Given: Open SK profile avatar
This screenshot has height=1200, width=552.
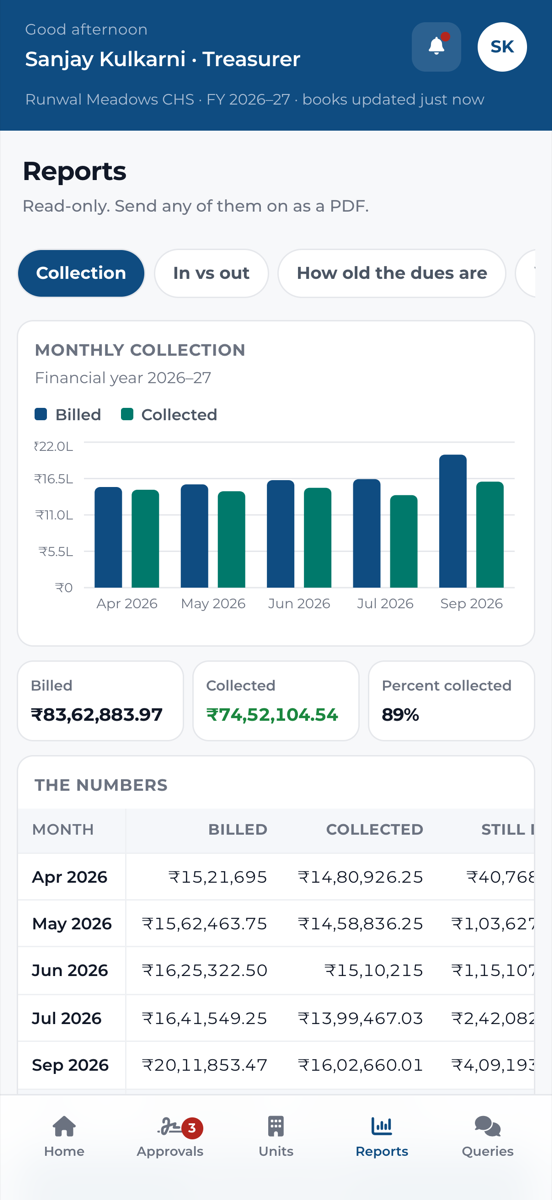Looking at the screenshot, I should [502, 46].
